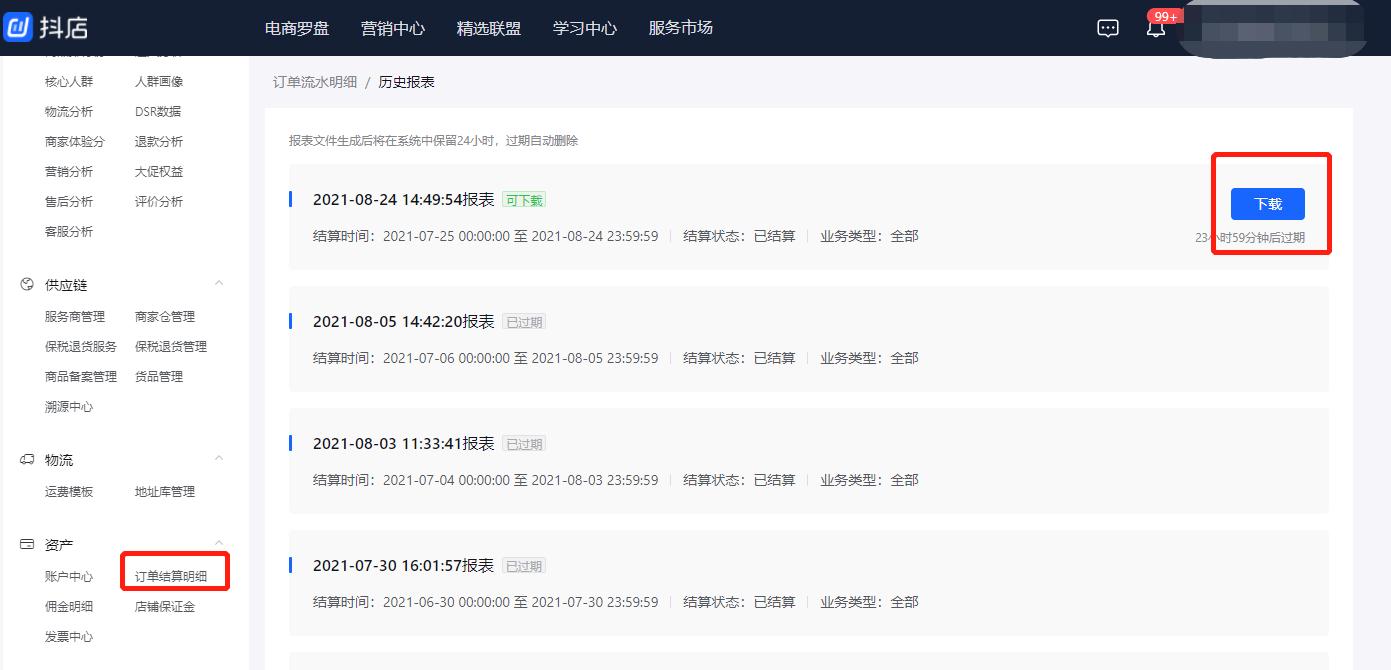Open 地址库管理 in sidebar
The width and height of the screenshot is (1391, 670).
point(165,491)
